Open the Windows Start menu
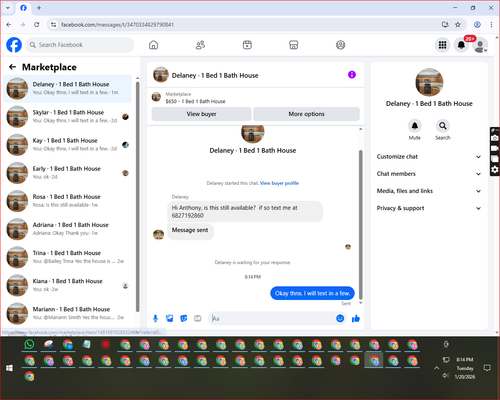500x400 pixels. (x=9, y=368)
